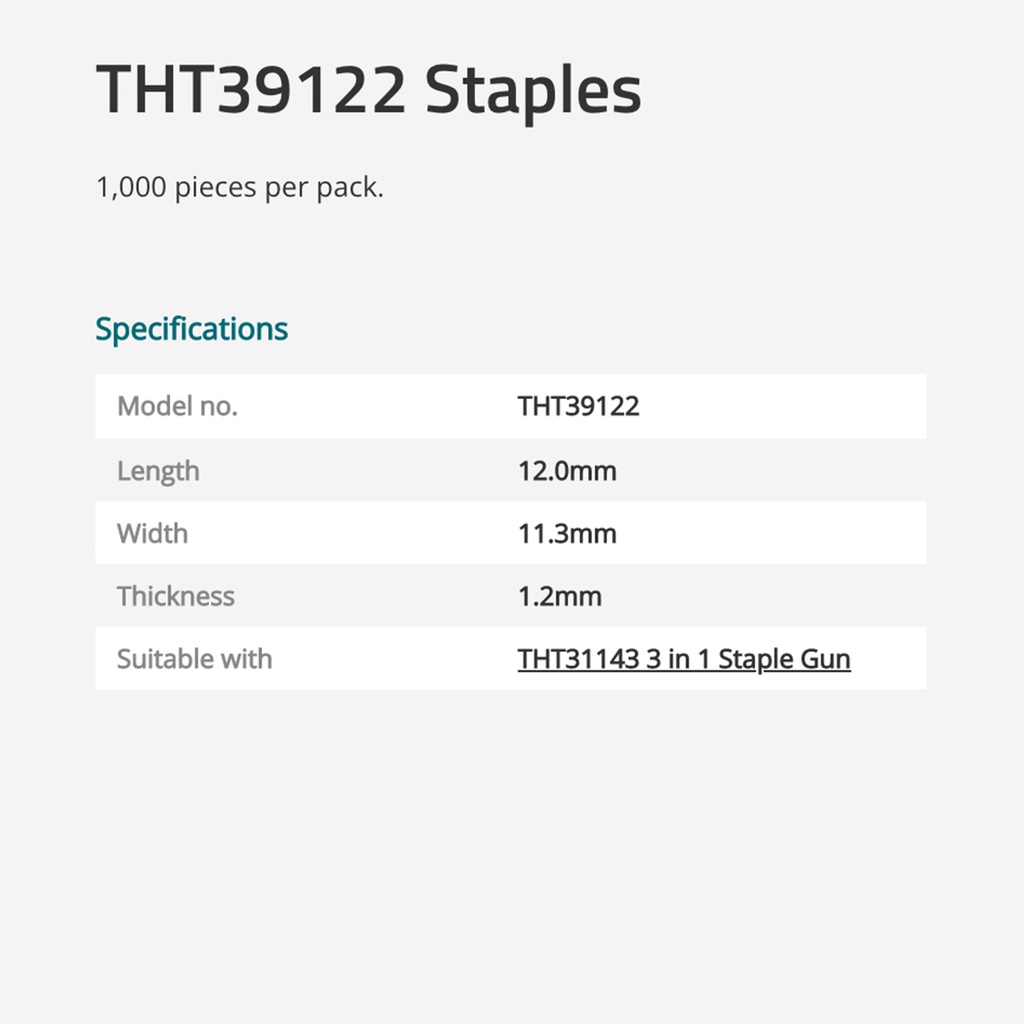Select the Thickness row label
This screenshot has width=1024, height=1024.
coord(175,596)
